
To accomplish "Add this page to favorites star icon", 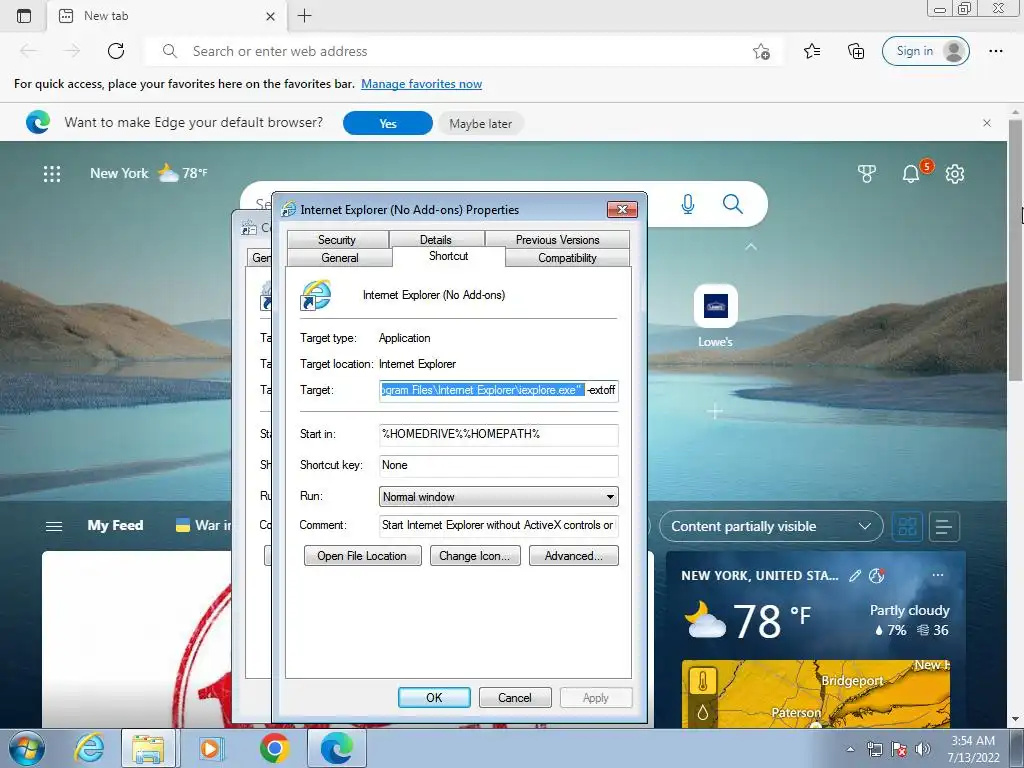I will coord(761,51).
